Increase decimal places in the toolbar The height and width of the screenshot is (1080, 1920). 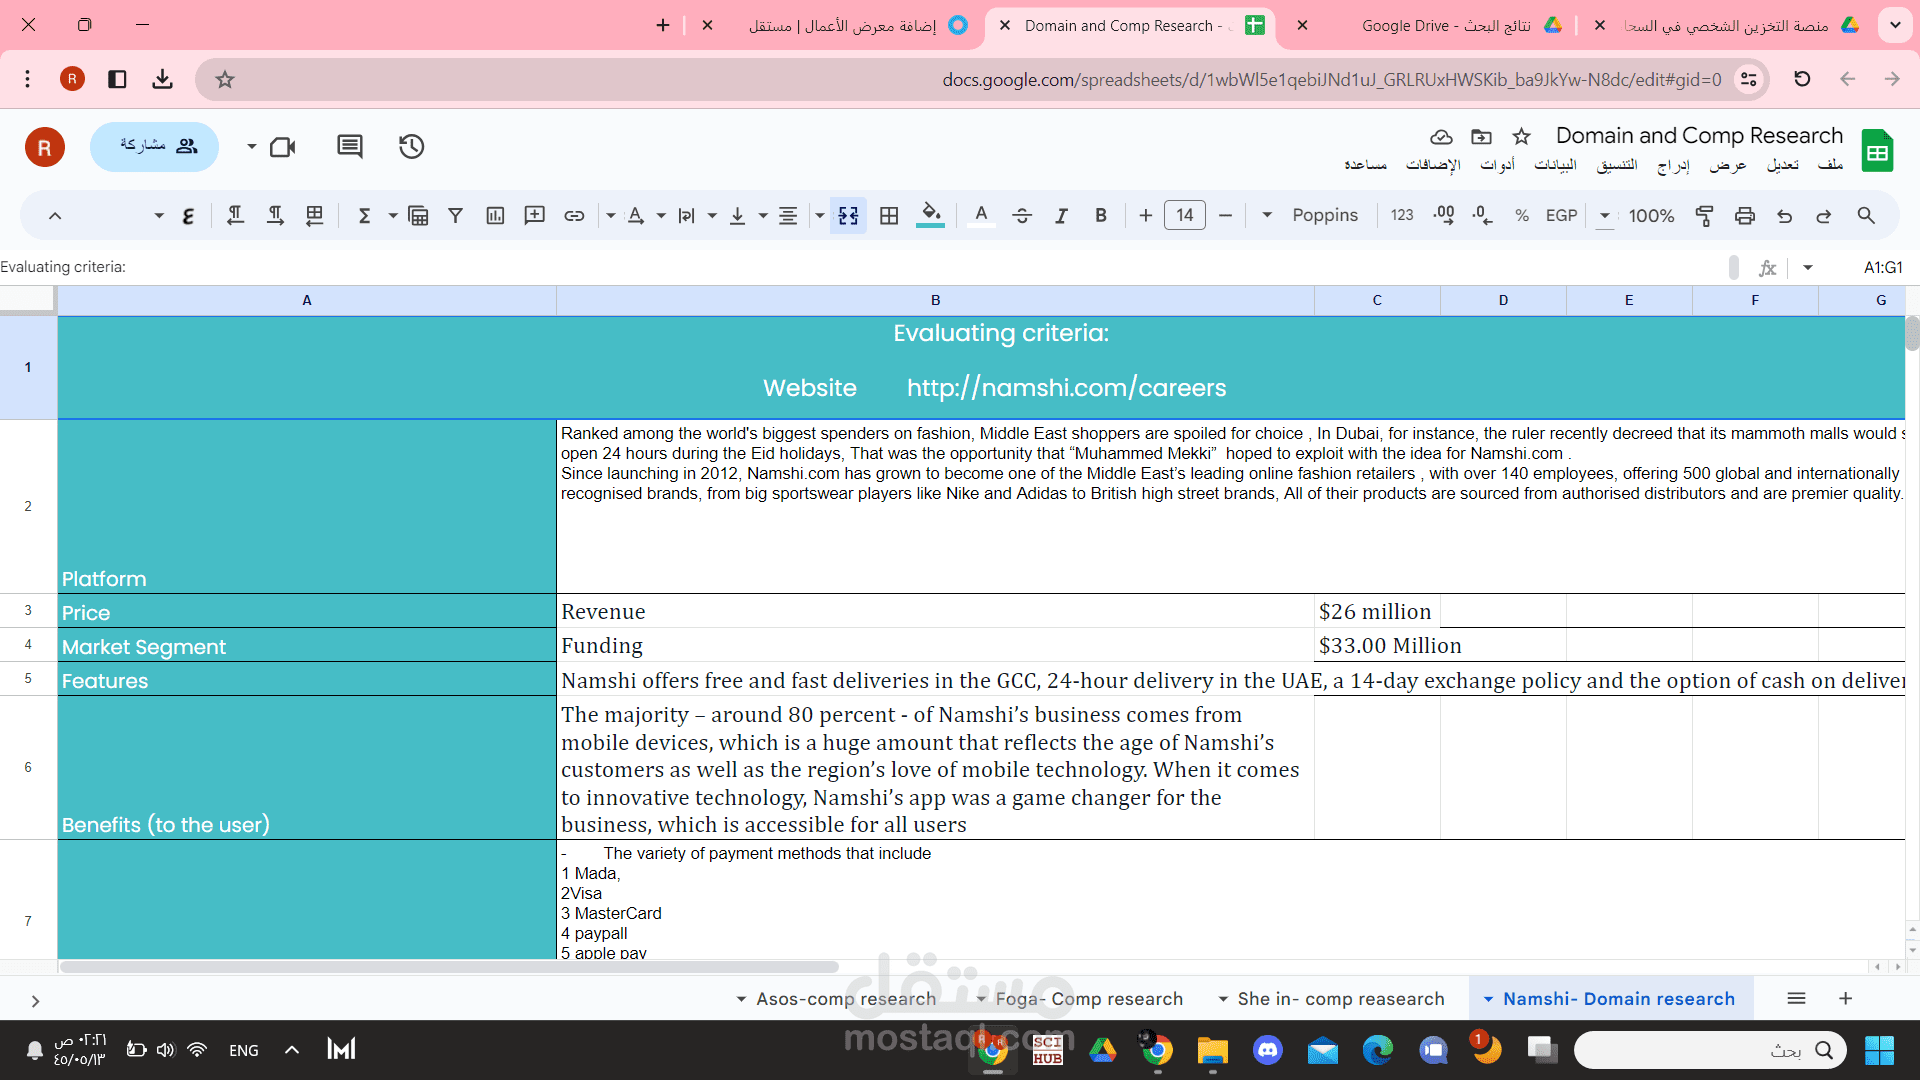(x=1444, y=215)
